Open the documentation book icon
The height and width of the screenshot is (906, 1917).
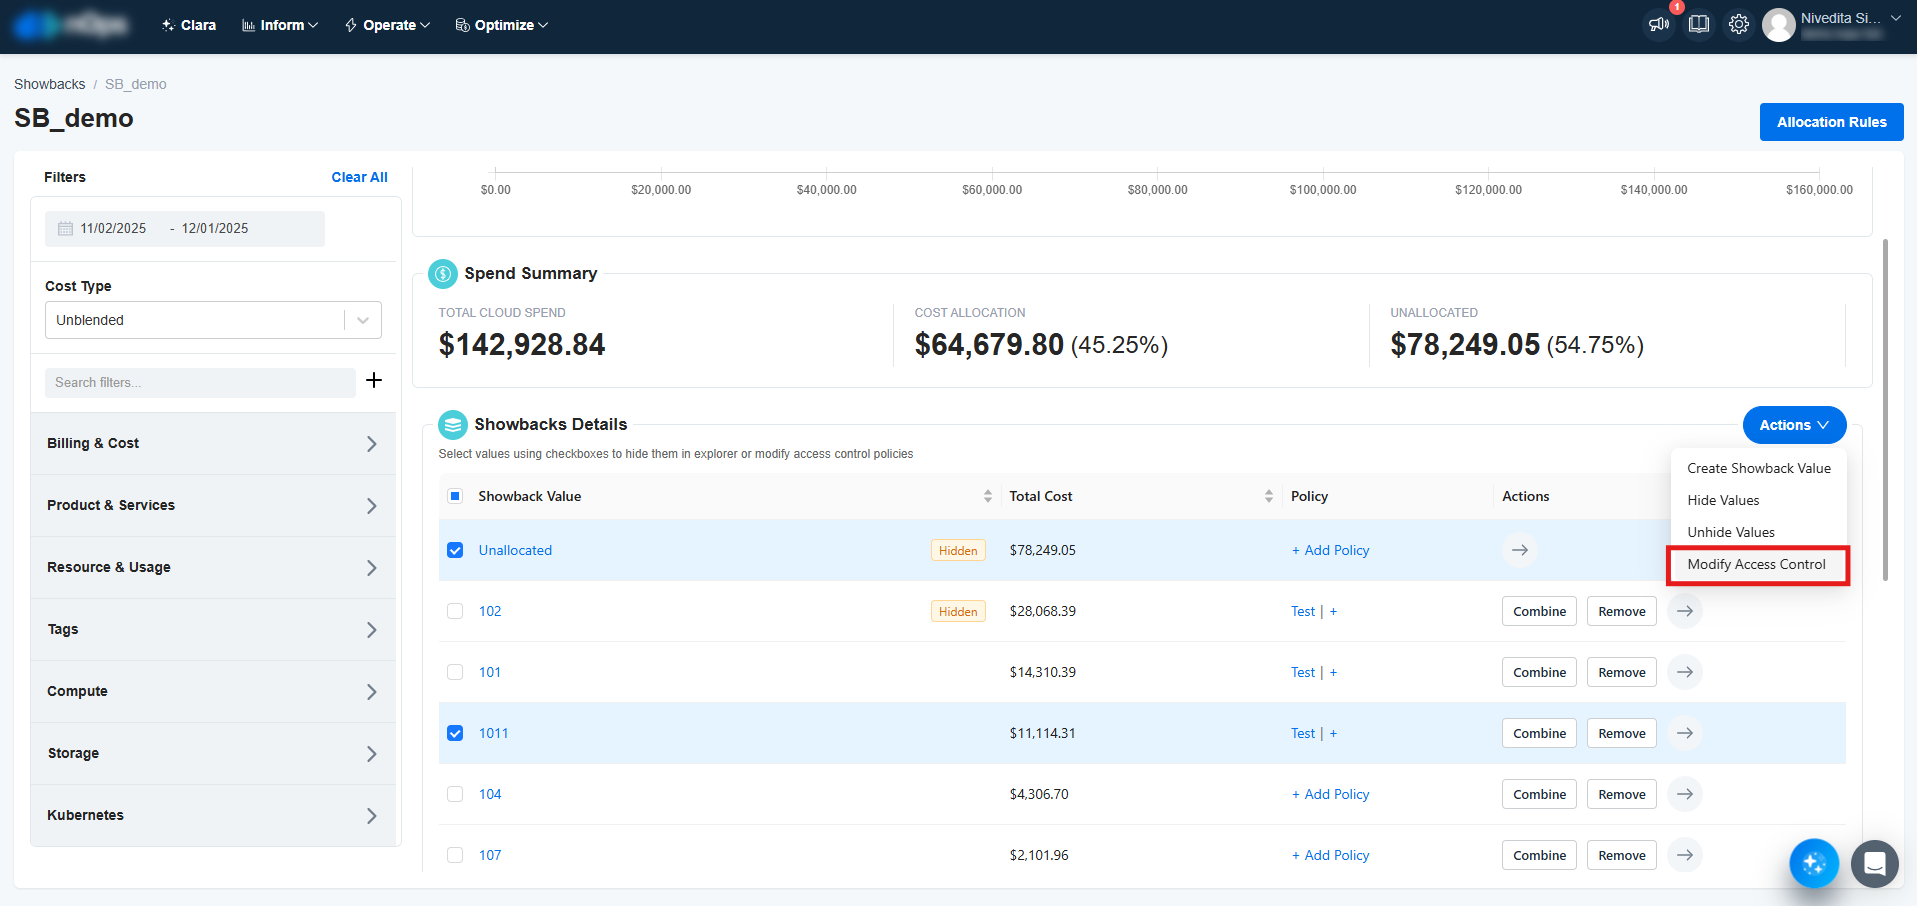[x=1698, y=24]
